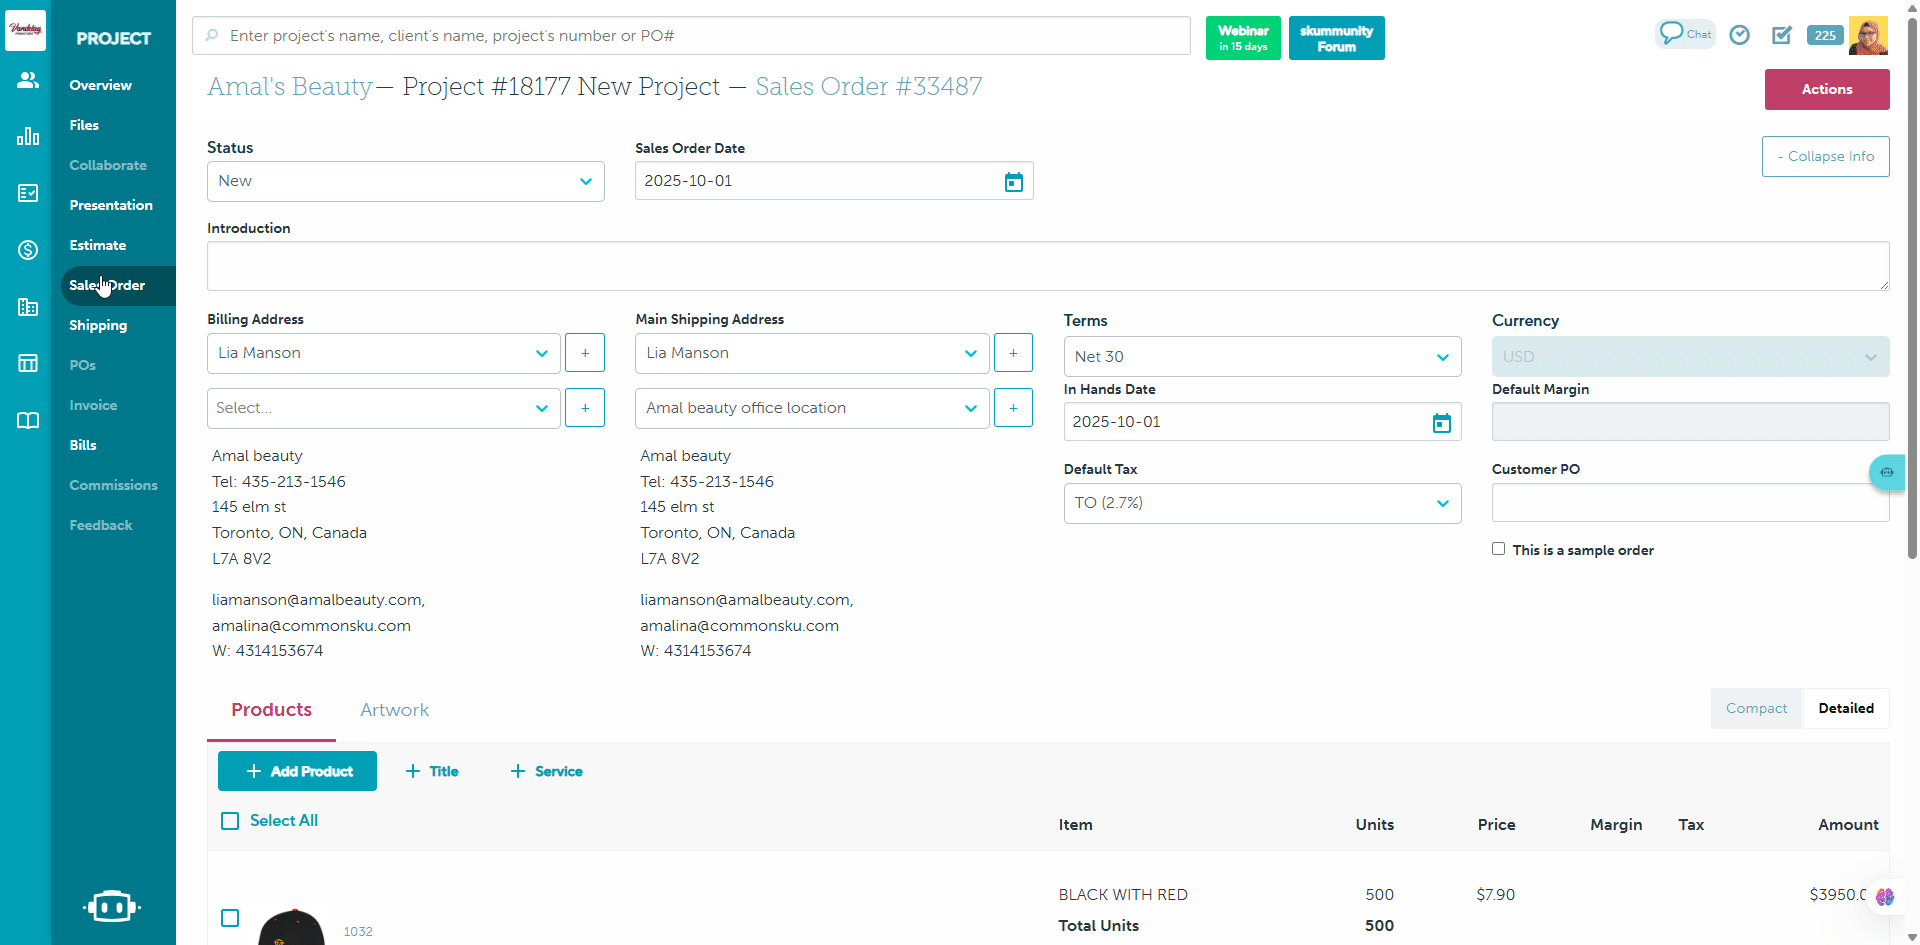Select the BLACK WITH RED product checkbox
The height and width of the screenshot is (945, 1920).
tap(230, 918)
